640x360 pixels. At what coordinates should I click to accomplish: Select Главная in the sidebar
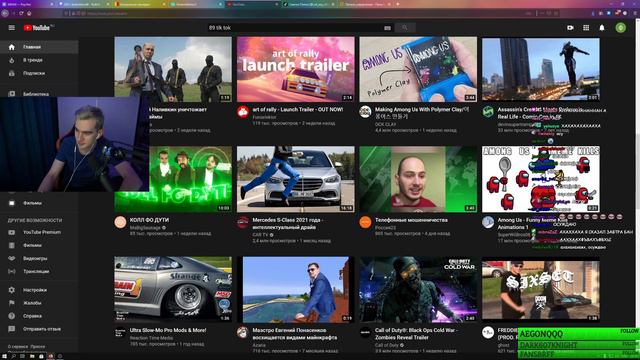point(39,47)
